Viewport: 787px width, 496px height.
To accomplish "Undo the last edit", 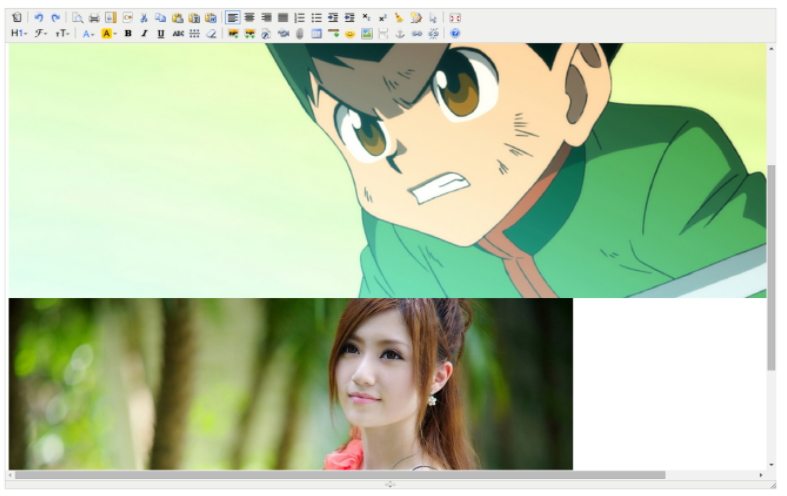I will [39, 18].
